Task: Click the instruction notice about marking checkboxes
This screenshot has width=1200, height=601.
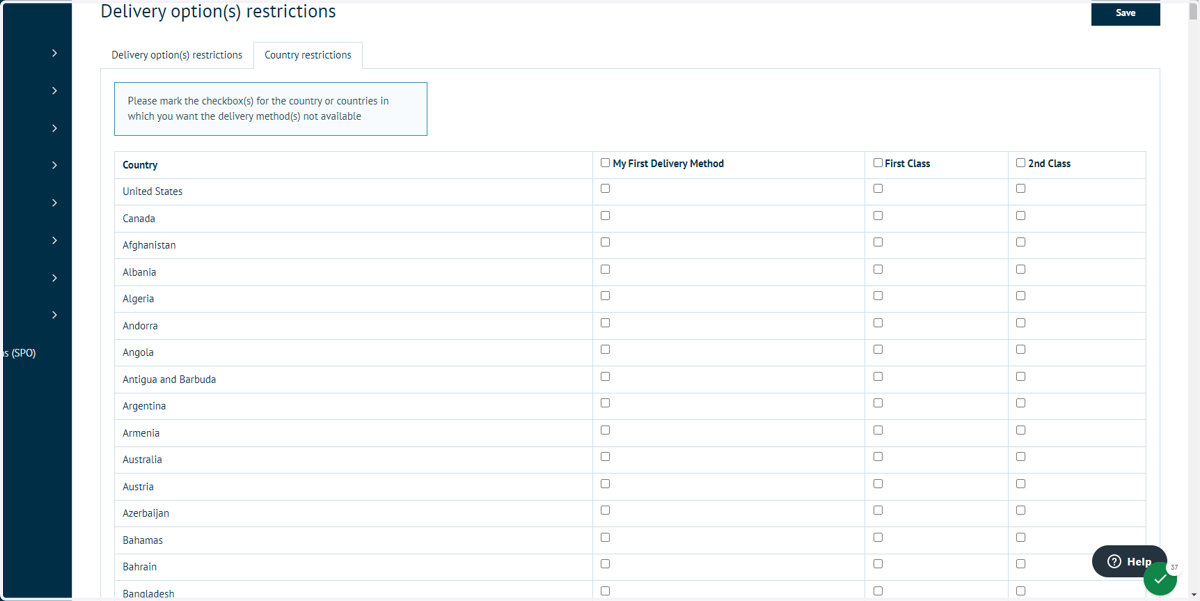Action: click(270, 109)
